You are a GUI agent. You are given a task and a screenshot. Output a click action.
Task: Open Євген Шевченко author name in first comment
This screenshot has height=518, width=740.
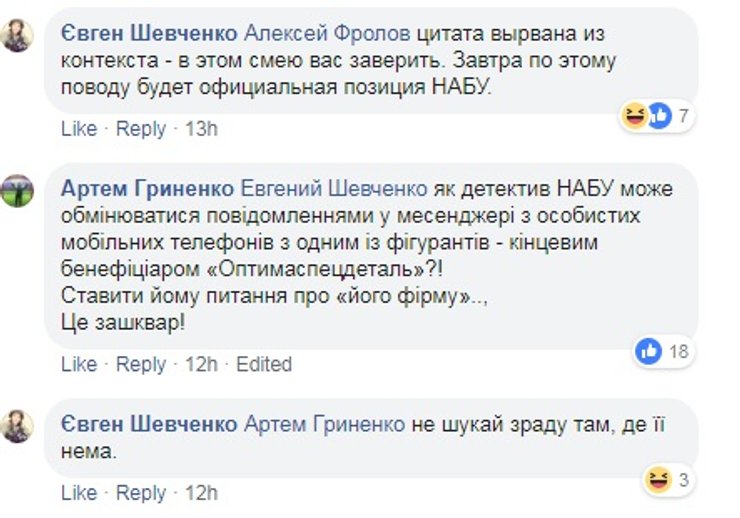point(149,34)
